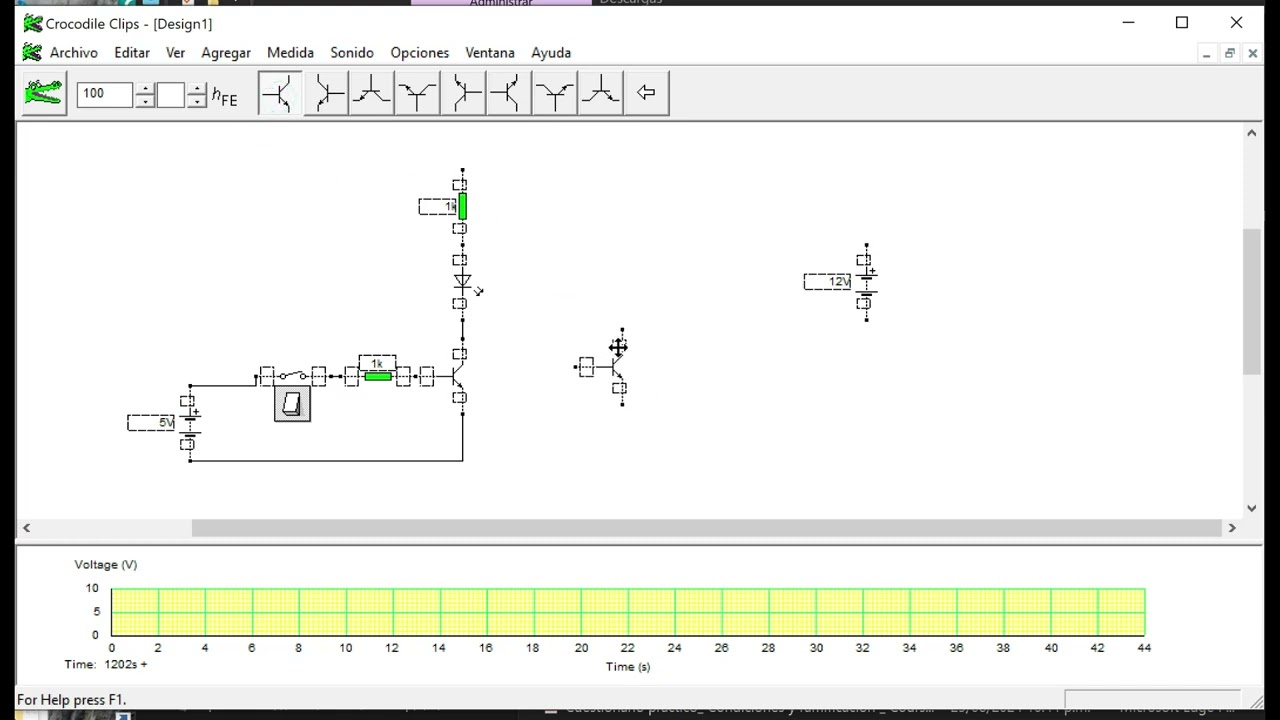Restore the Design1 document window
The width and height of the screenshot is (1280, 720).
pos(1230,53)
